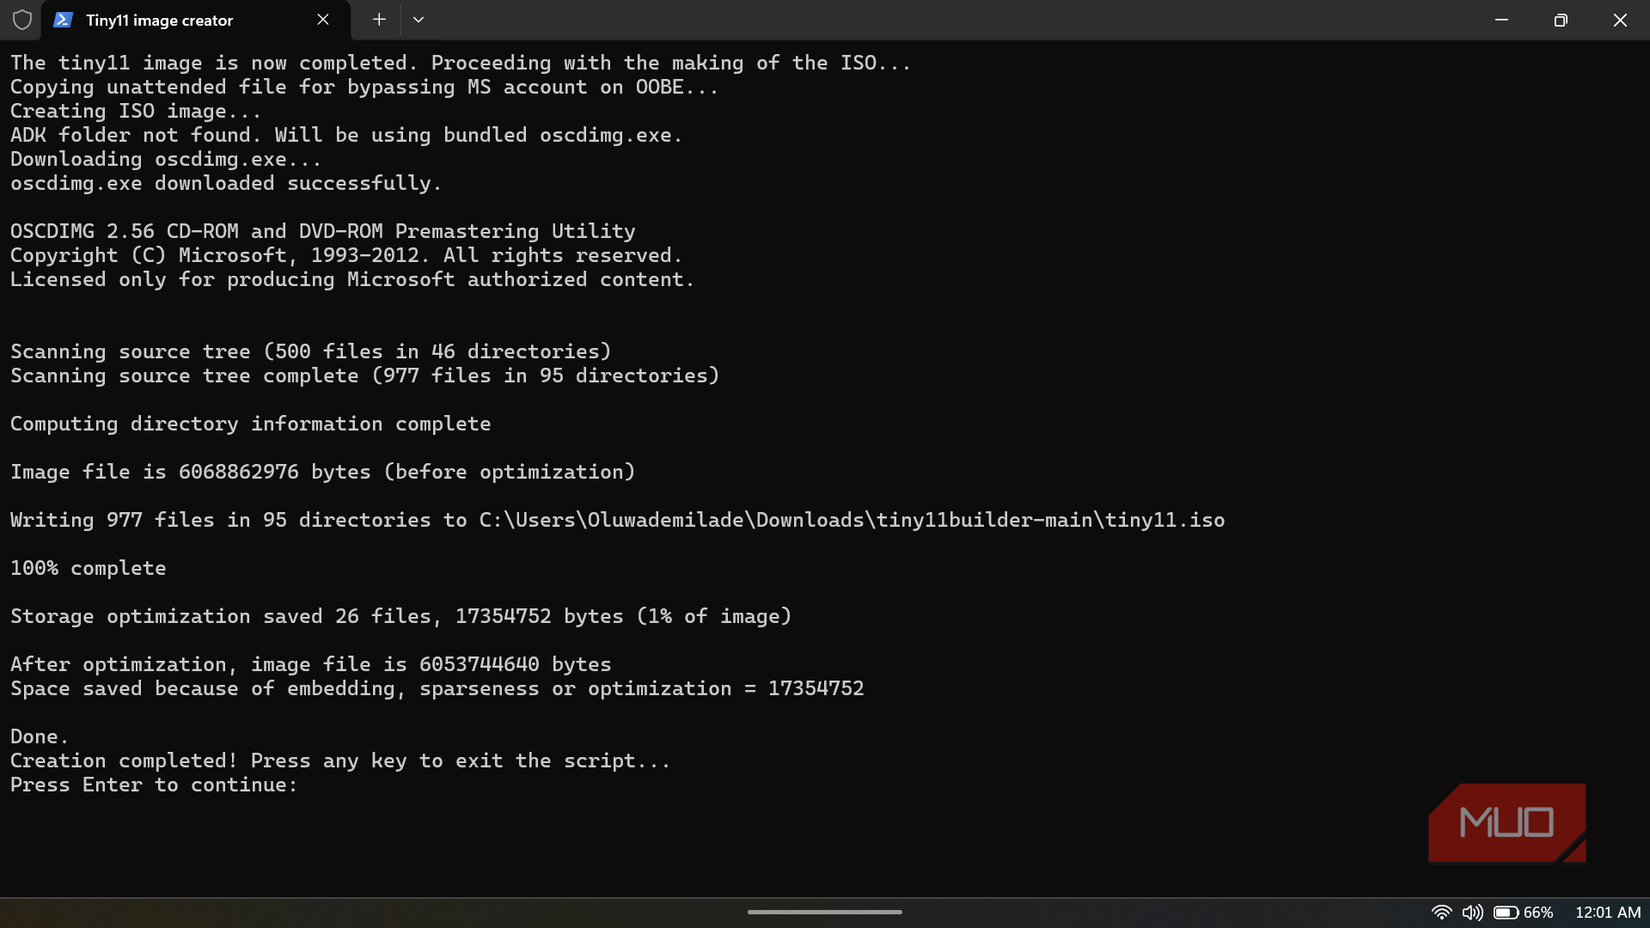Click the X to close the Tiny11 tab
Image resolution: width=1650 pixels, height=928 pixels.
[x=323, y=19]
